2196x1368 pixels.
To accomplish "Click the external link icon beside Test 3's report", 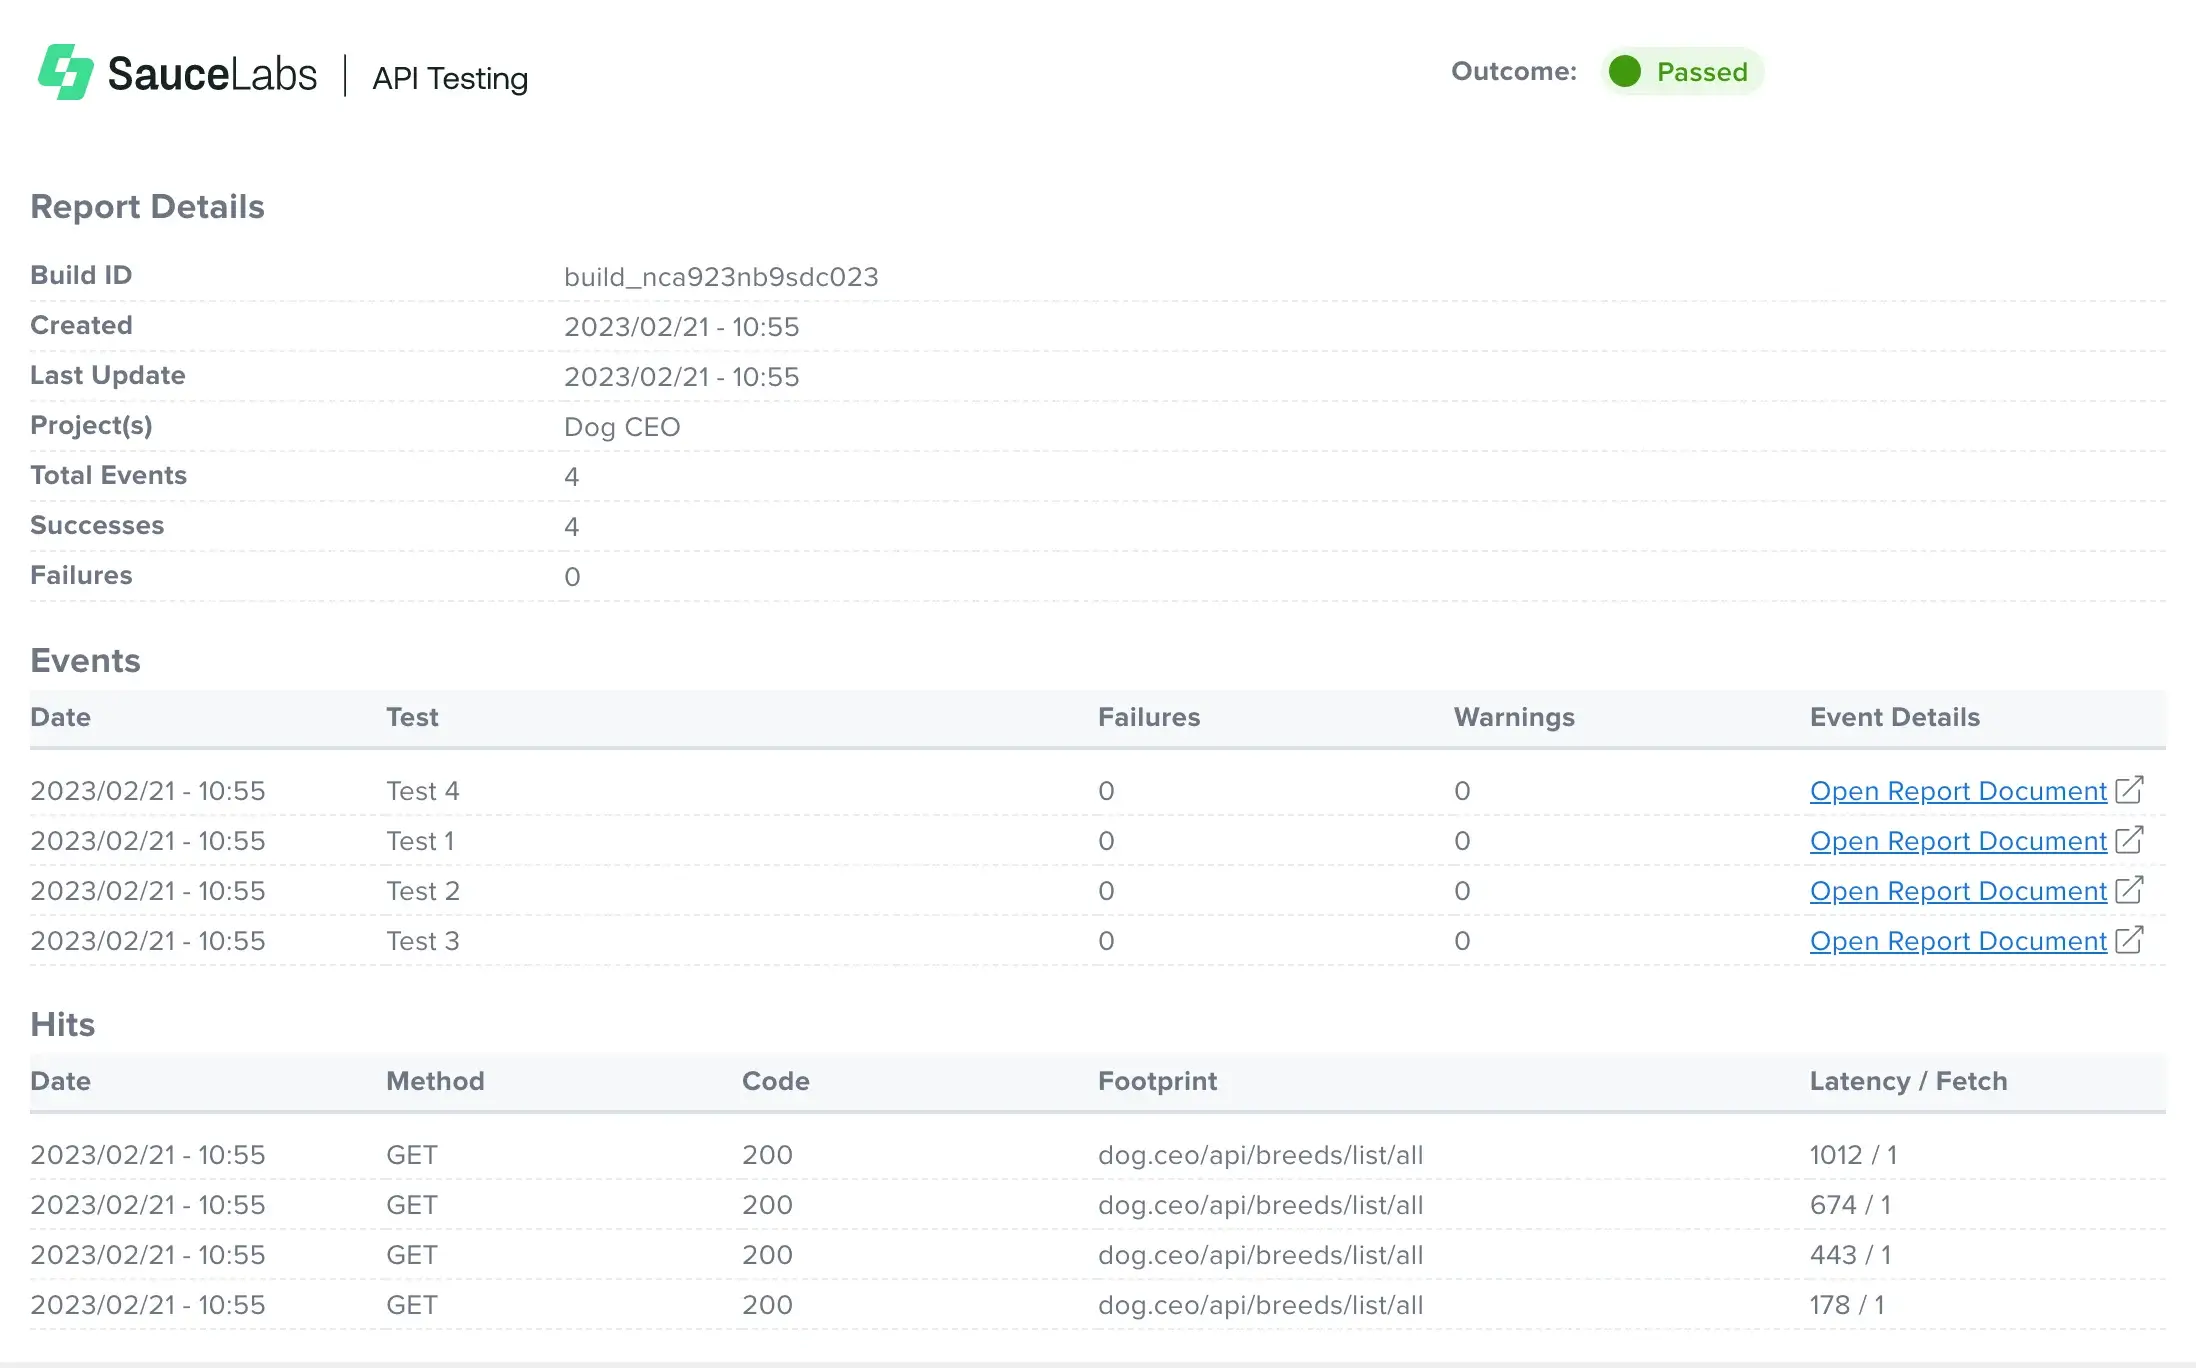I will pos(2130,940).
